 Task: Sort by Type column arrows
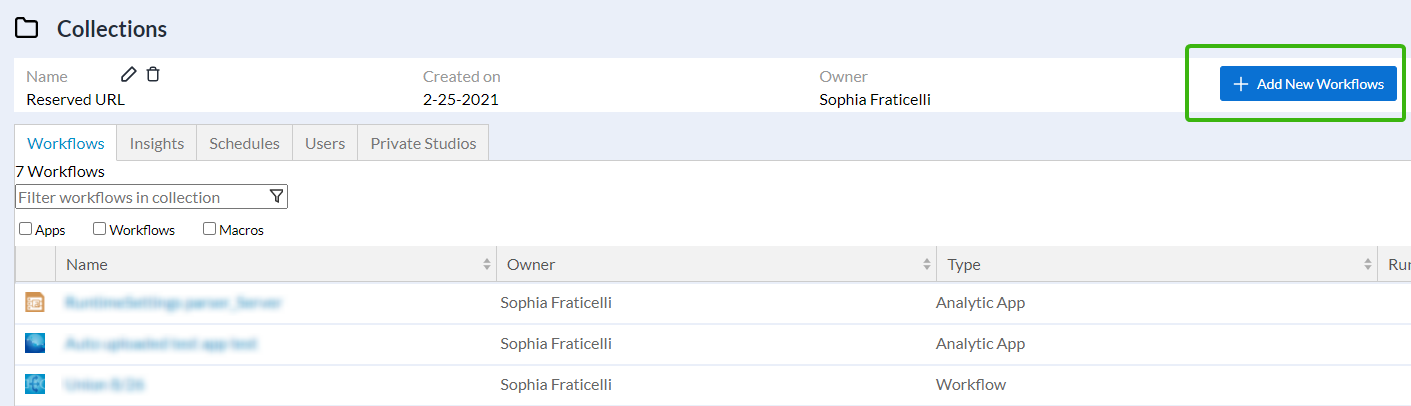tap(1368, 265)
